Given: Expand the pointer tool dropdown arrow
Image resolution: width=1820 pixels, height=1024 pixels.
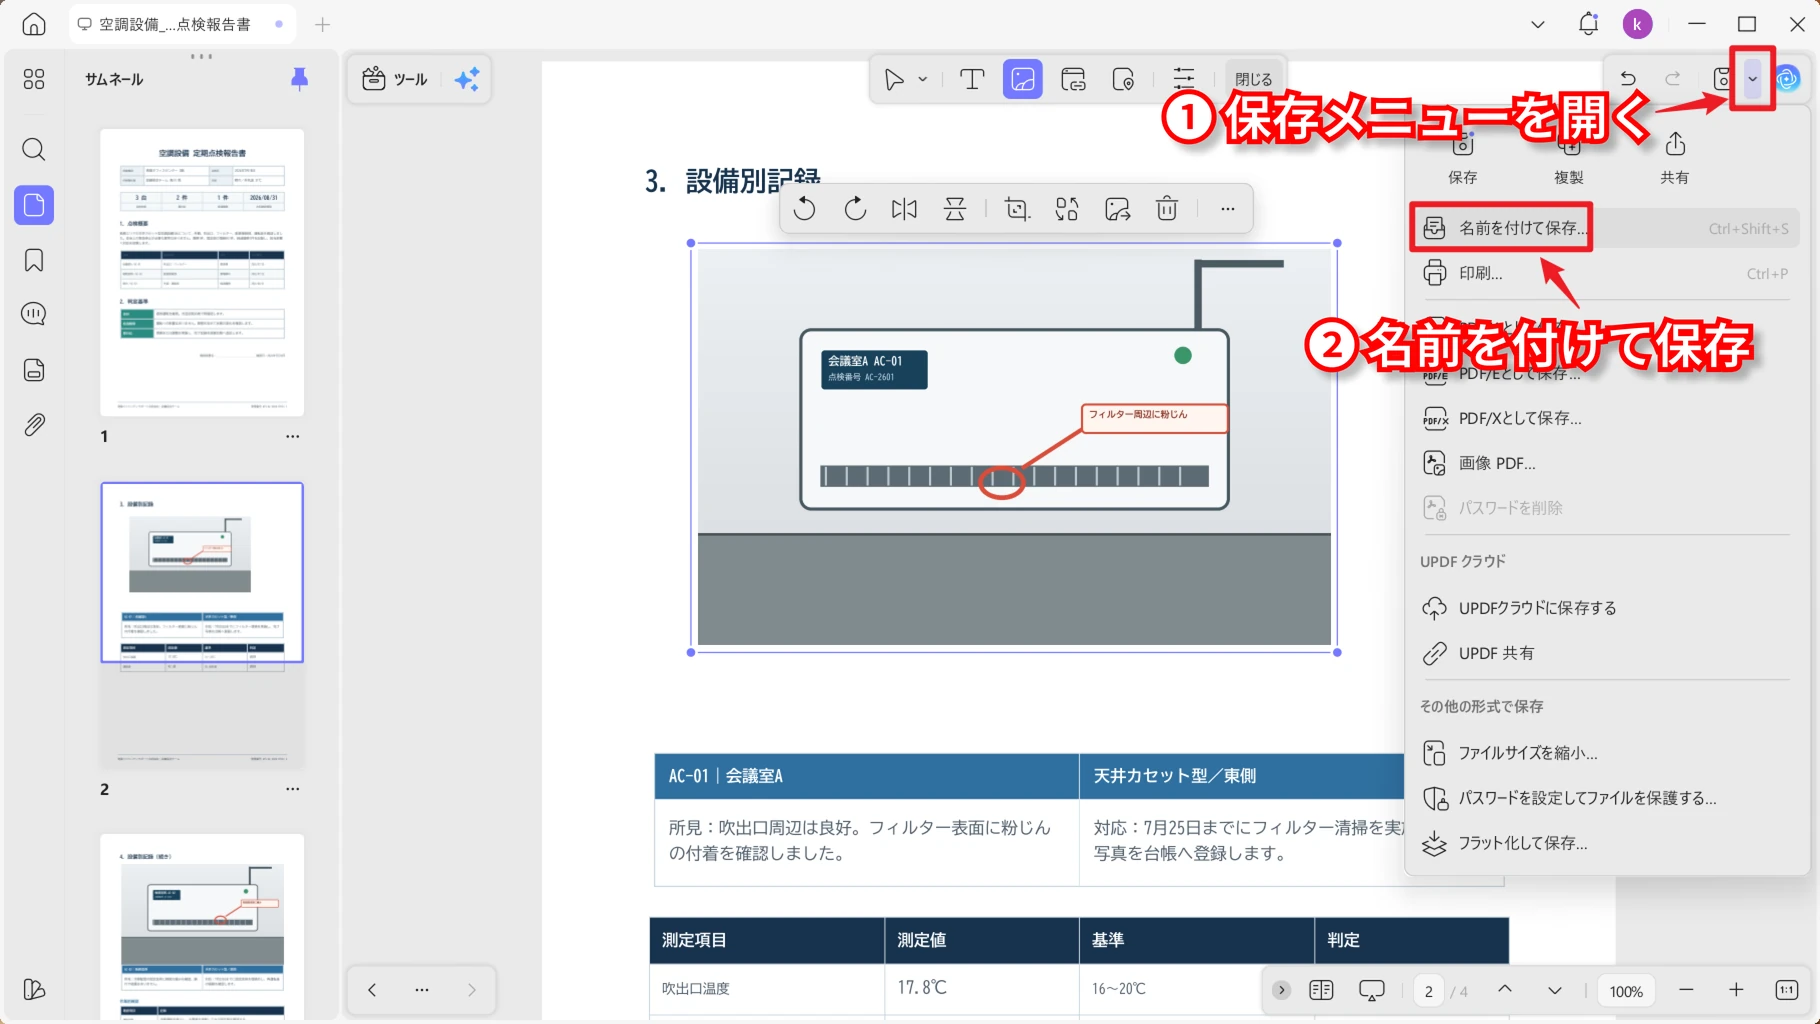Looking at the screenshot, I should point(923,79).
